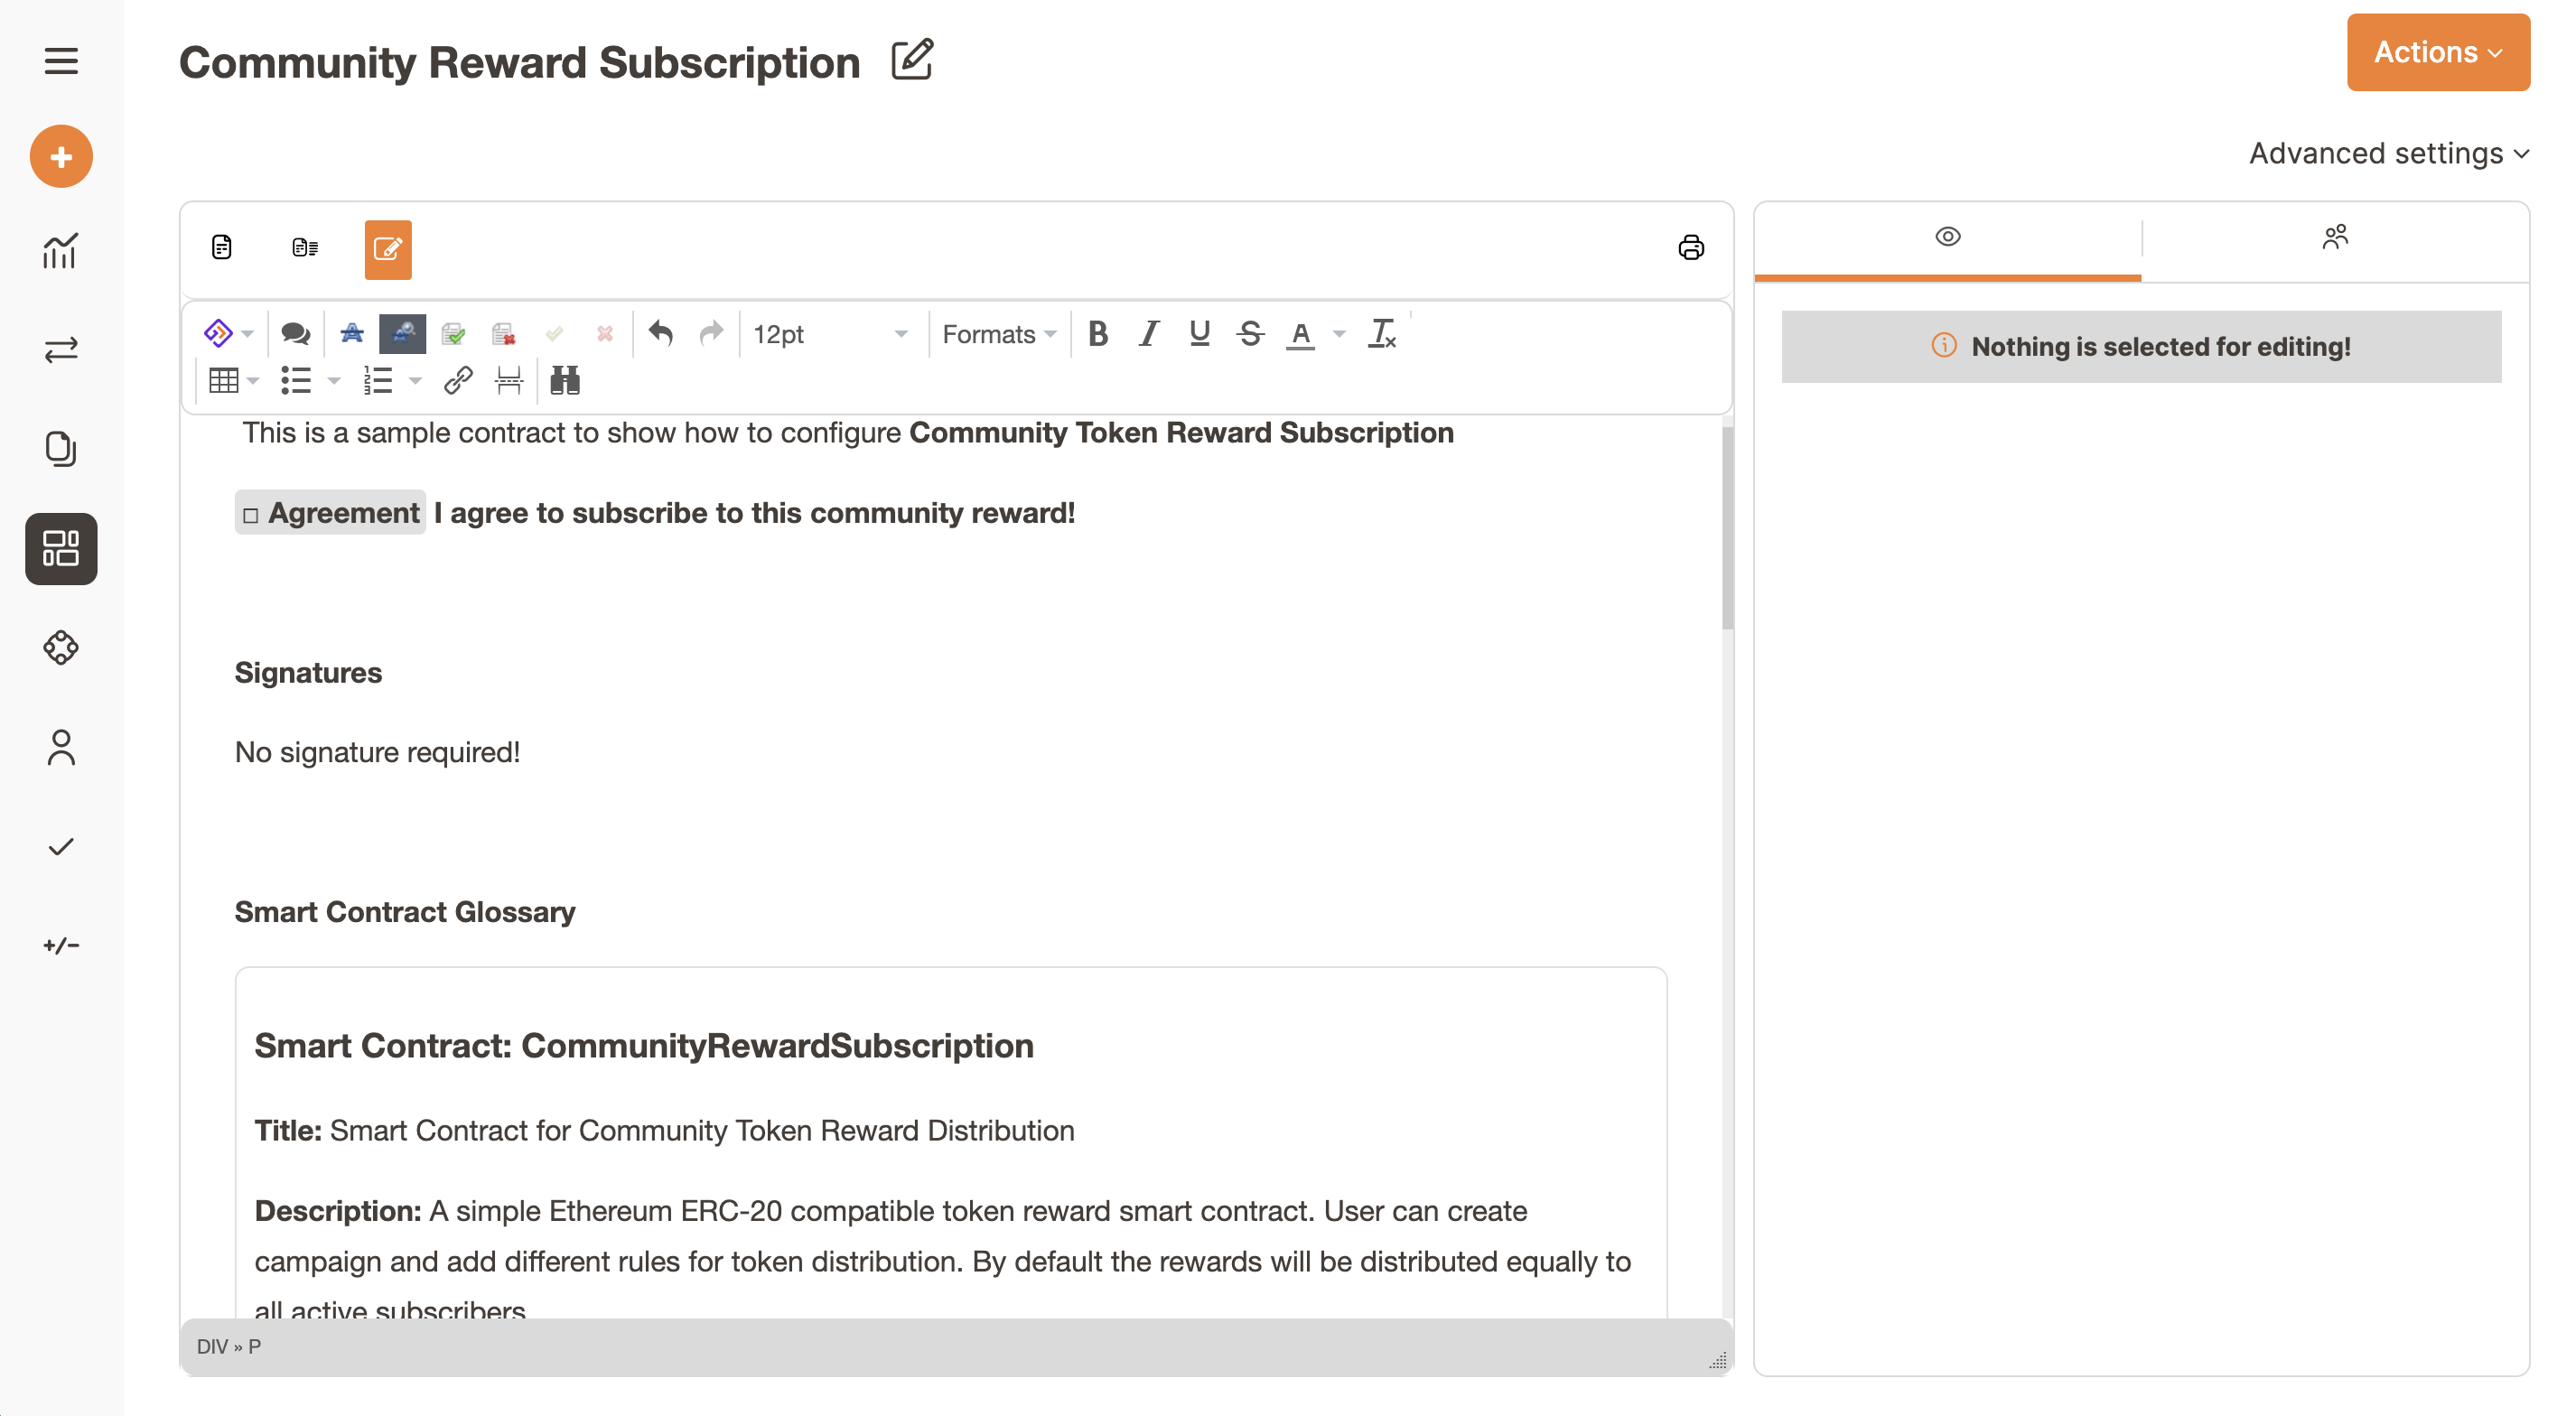Apply the text color A button
Viewport: 2576px width, 1416px height.
pos(1301,334)
